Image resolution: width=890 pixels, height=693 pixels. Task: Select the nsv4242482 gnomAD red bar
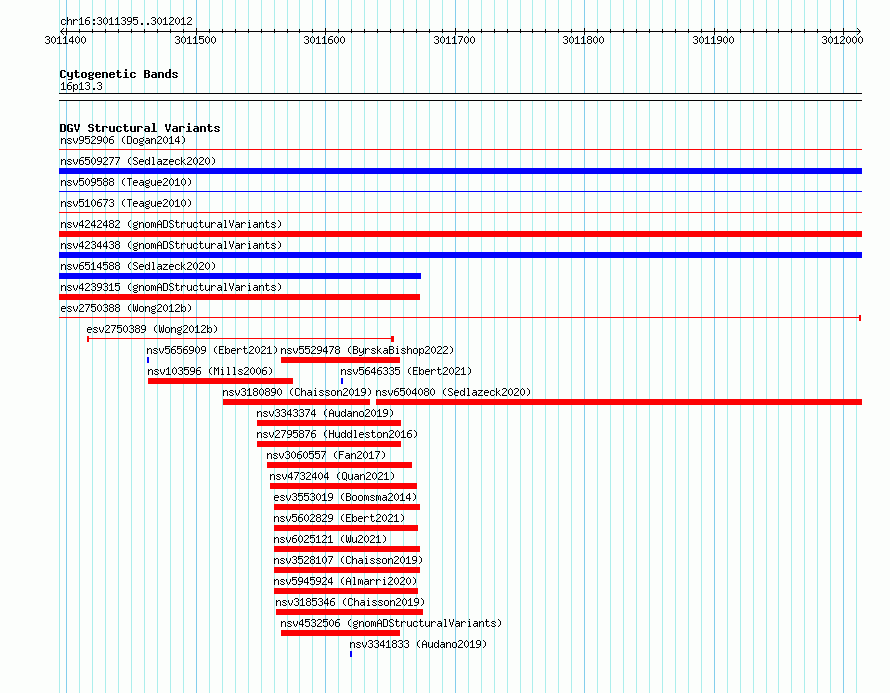pyautogui.click(x=460, y=234)
